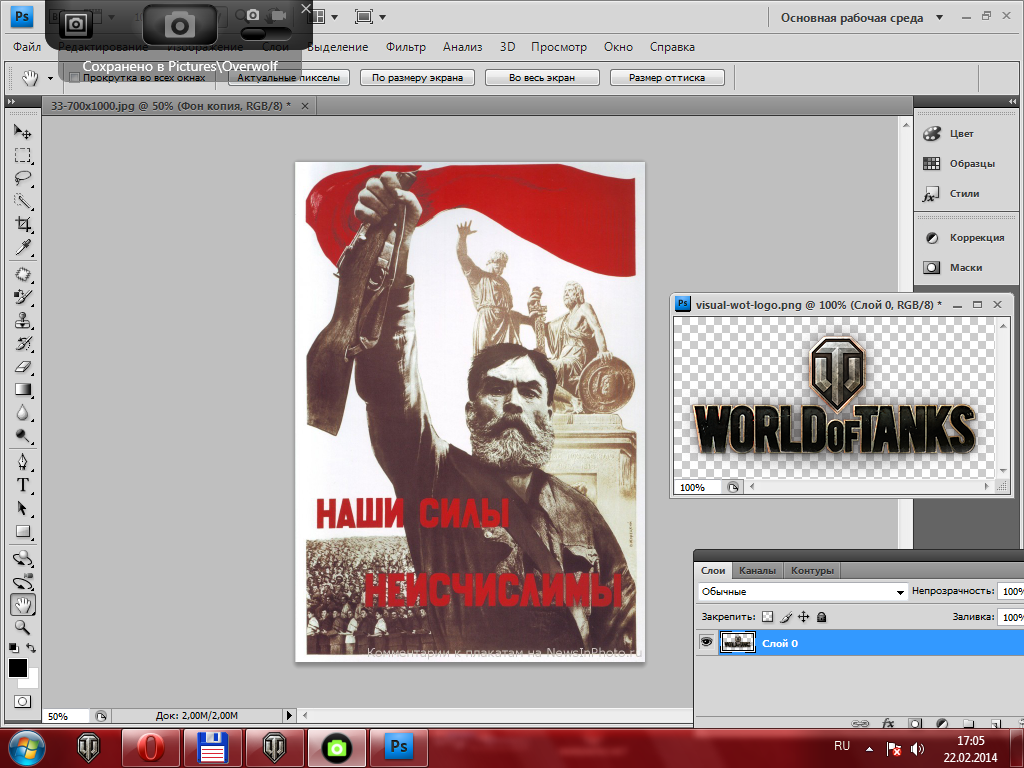Select the Pen tool

tap(23, 462)
